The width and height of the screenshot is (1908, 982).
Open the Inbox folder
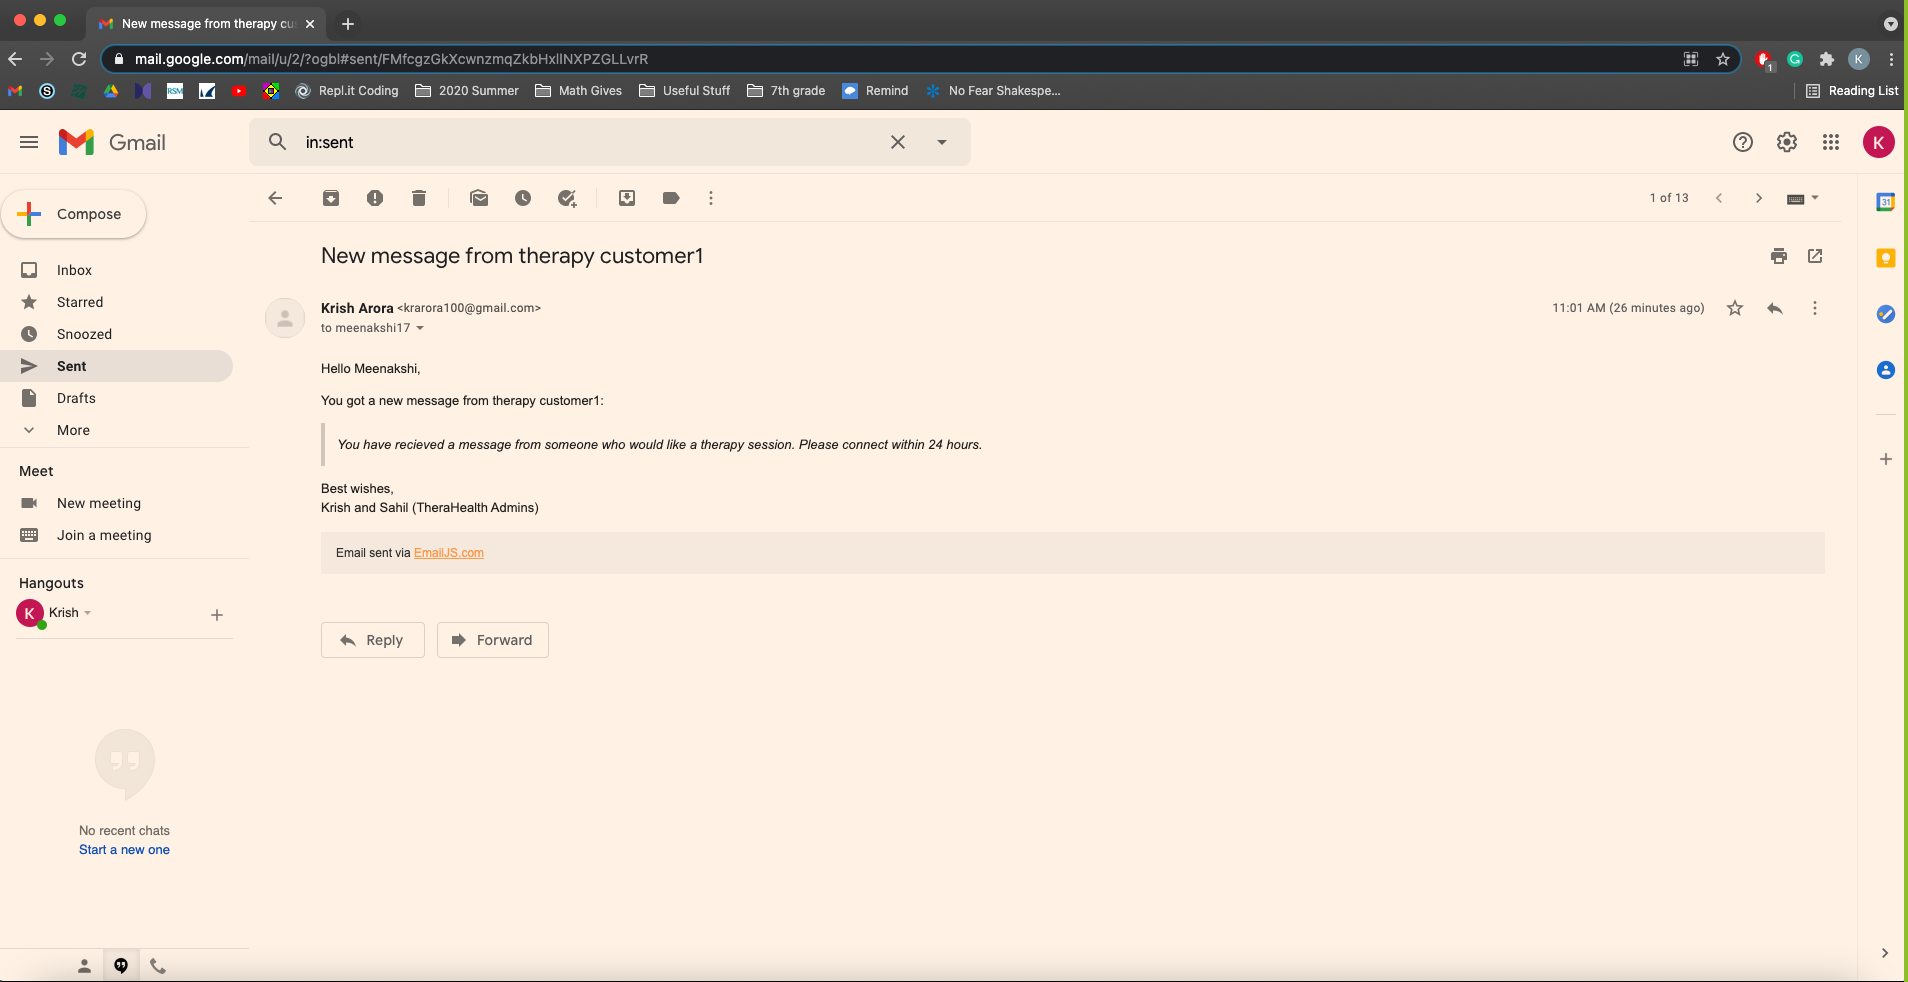pos(74,270)
